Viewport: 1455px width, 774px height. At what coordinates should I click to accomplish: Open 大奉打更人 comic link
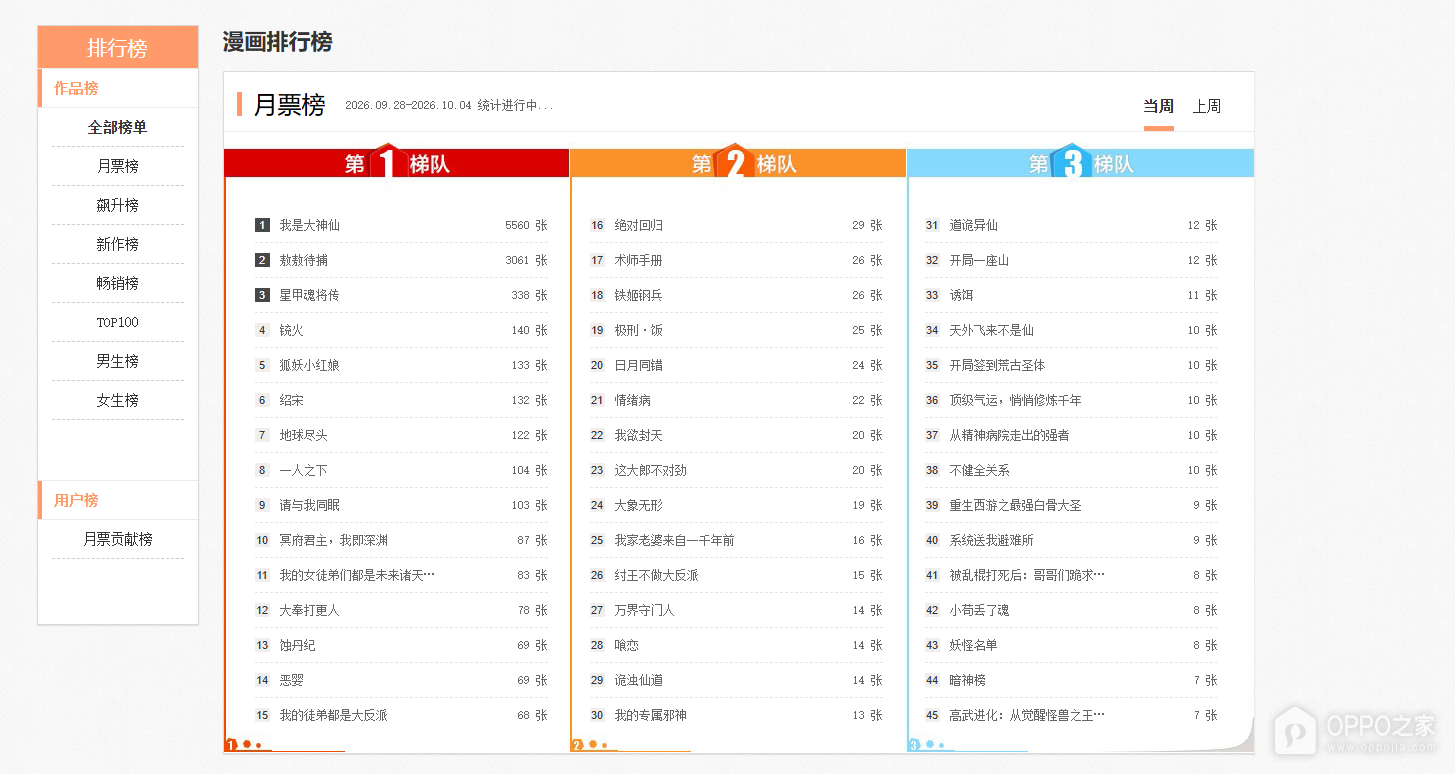(x=310, y=610)
